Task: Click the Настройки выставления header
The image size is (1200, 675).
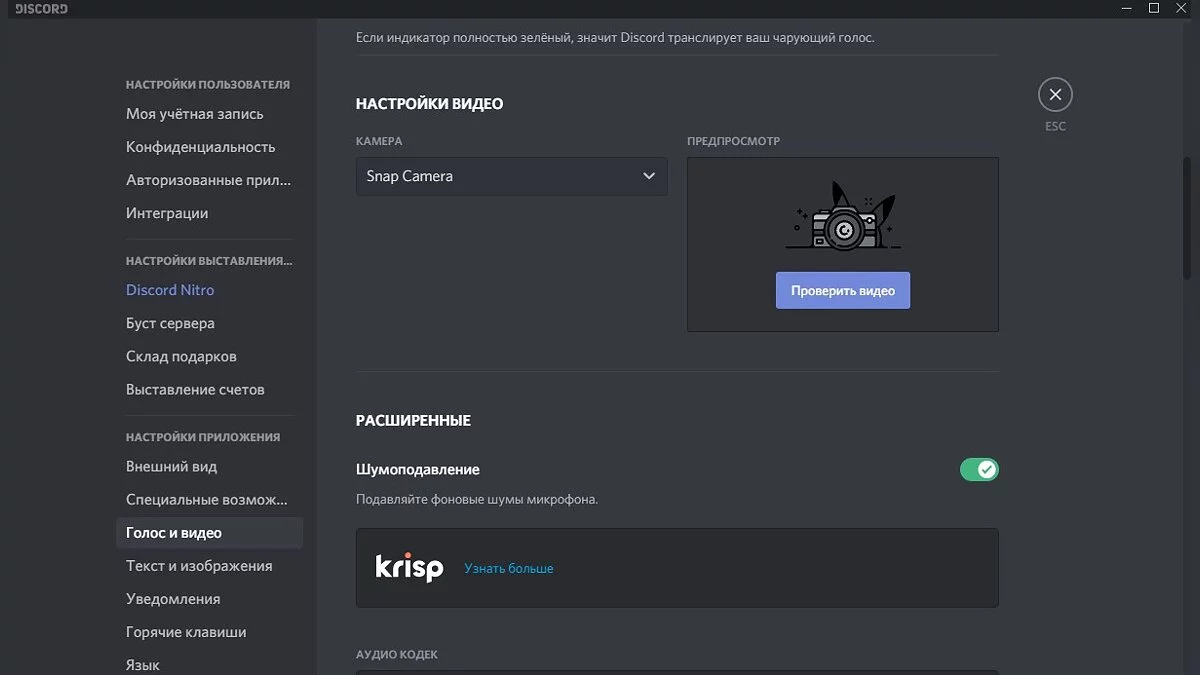Action: [x=209, y=261]
